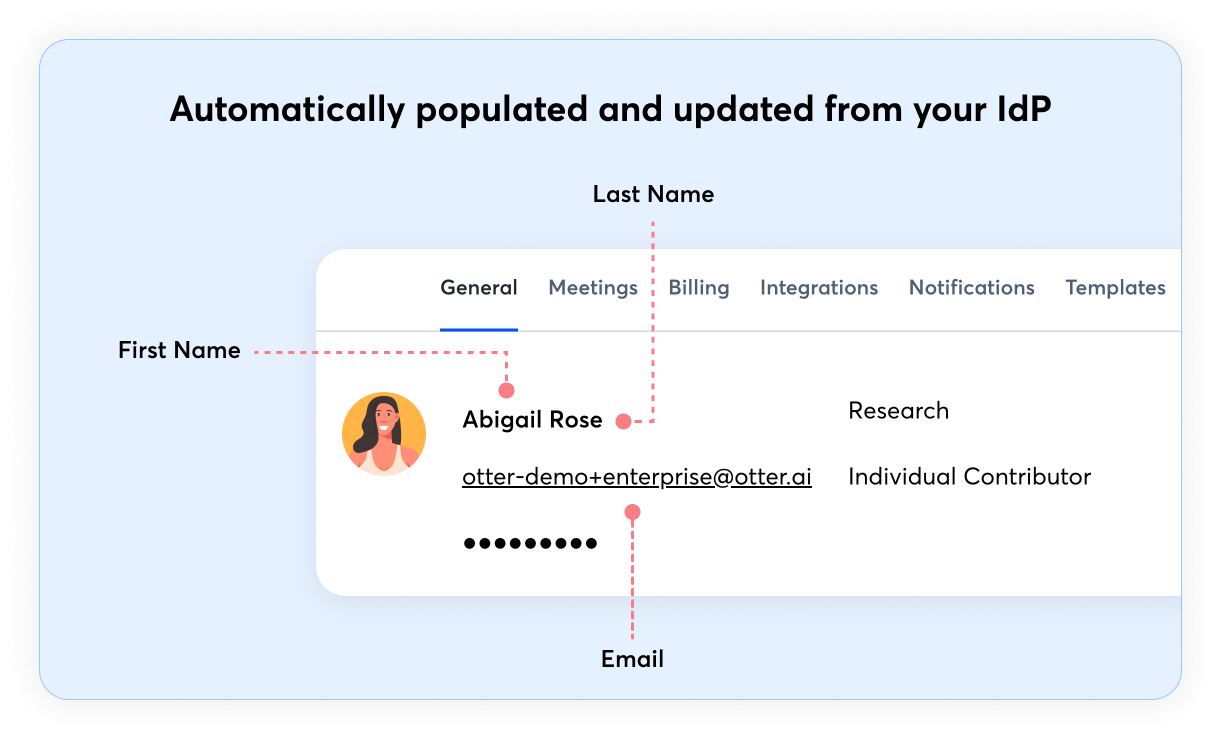The height and width of the screenshot is (739, 1221).
Task: Go to the Billing tab
Action: [x=699, y=288]
